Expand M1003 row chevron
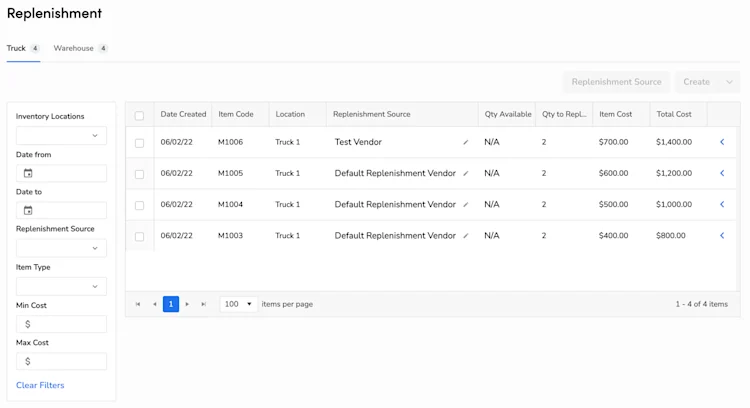750x408 pixels. (x=722, y=235)
